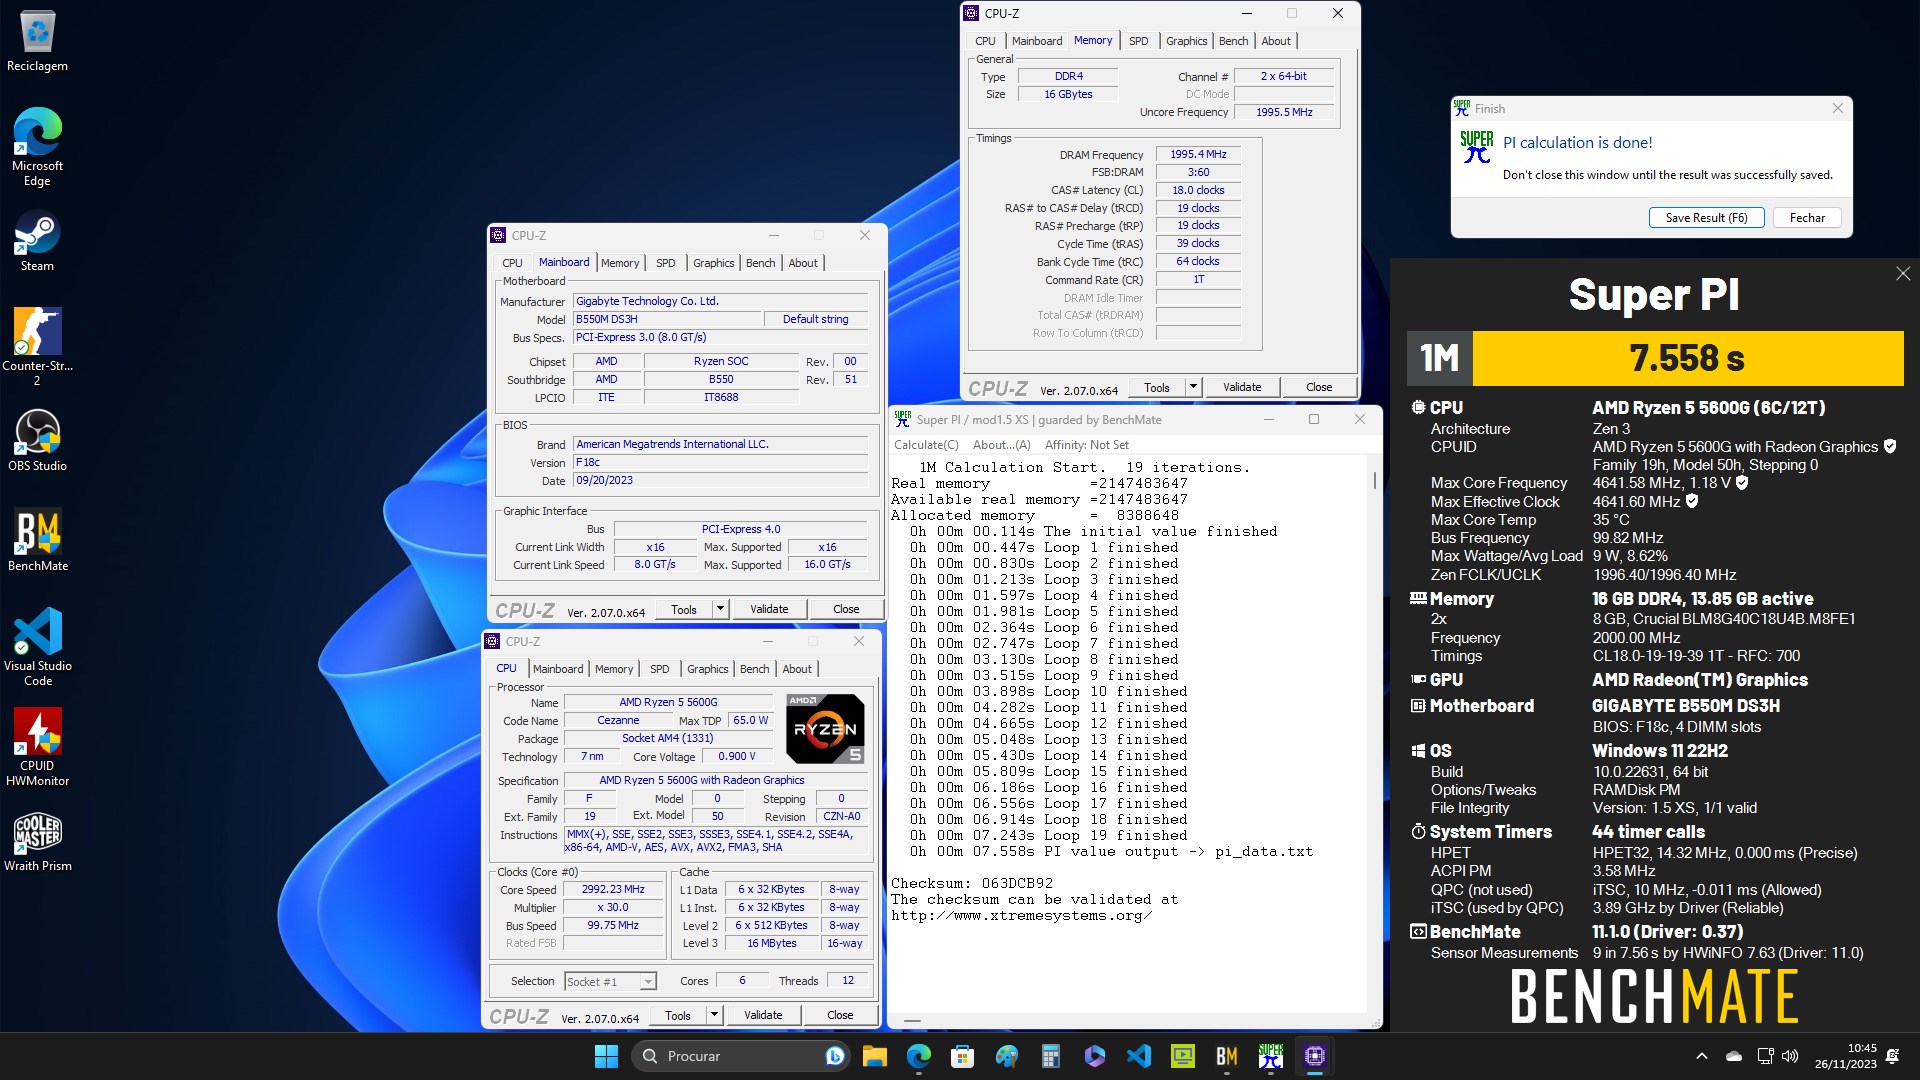The width and height of the screenshot is (1920, 1080).
Task: Switch to CPU-Z in the taskbar
Action: (1315, 1056)
